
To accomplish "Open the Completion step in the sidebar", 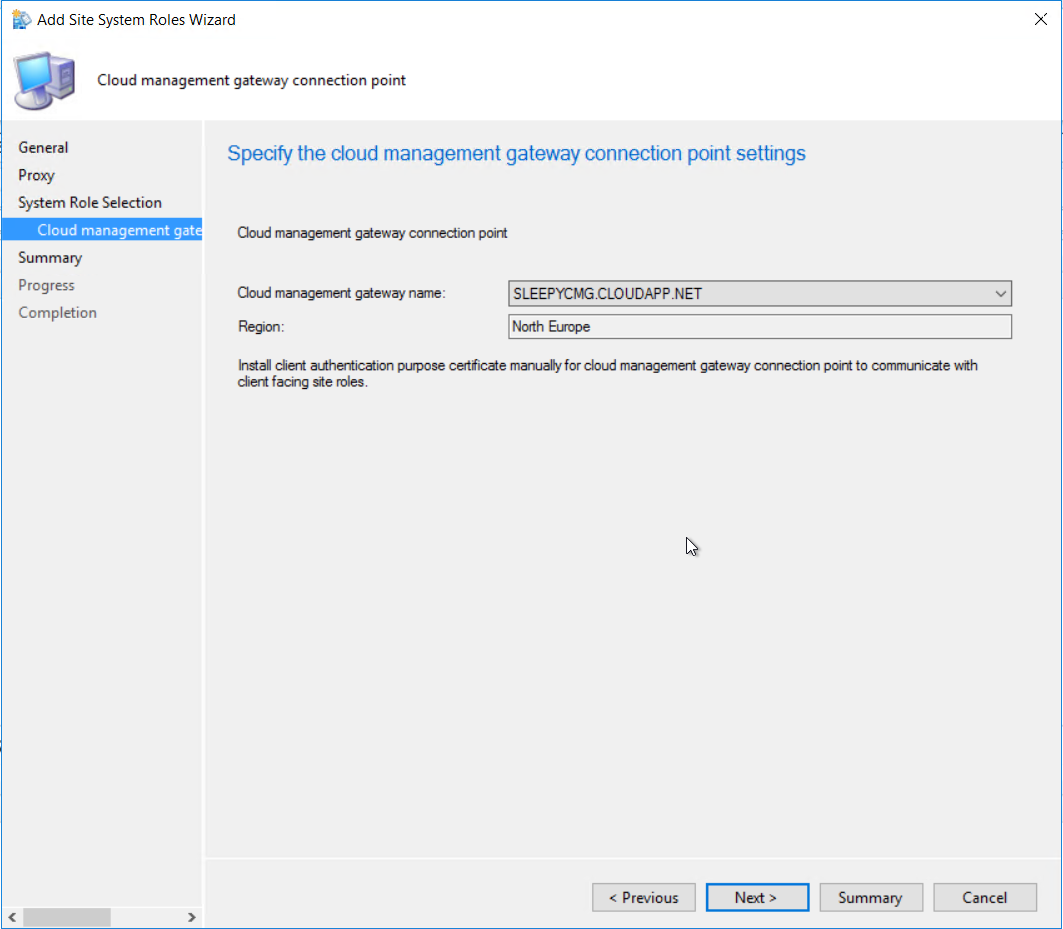I will pos(57,312).
